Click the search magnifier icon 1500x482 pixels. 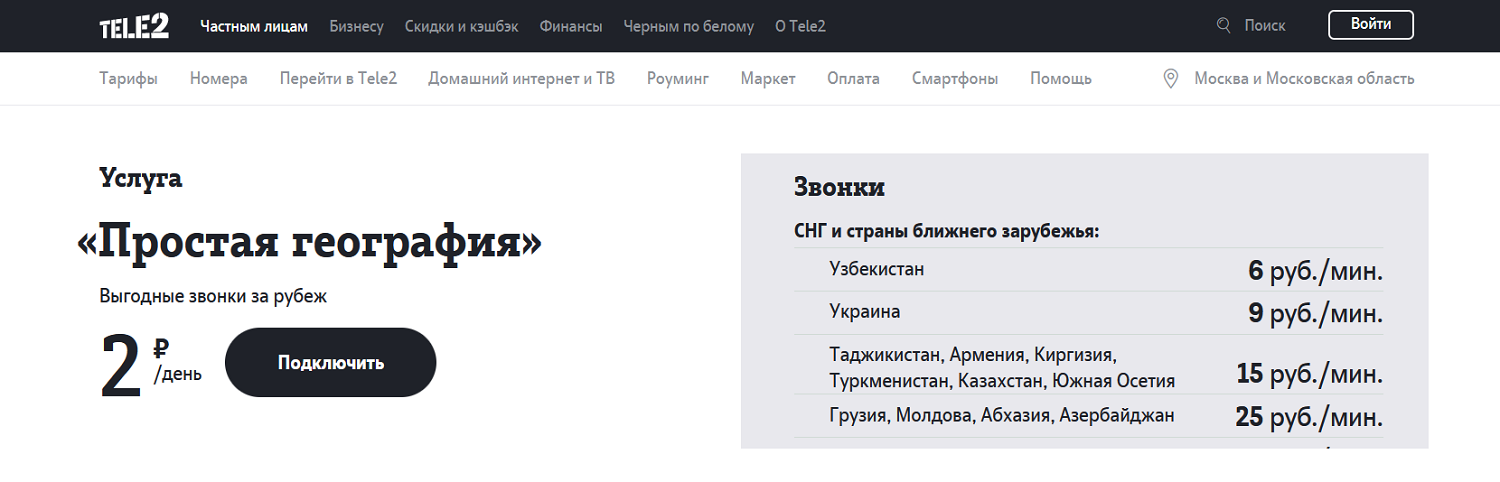[x=1224, y=26]
